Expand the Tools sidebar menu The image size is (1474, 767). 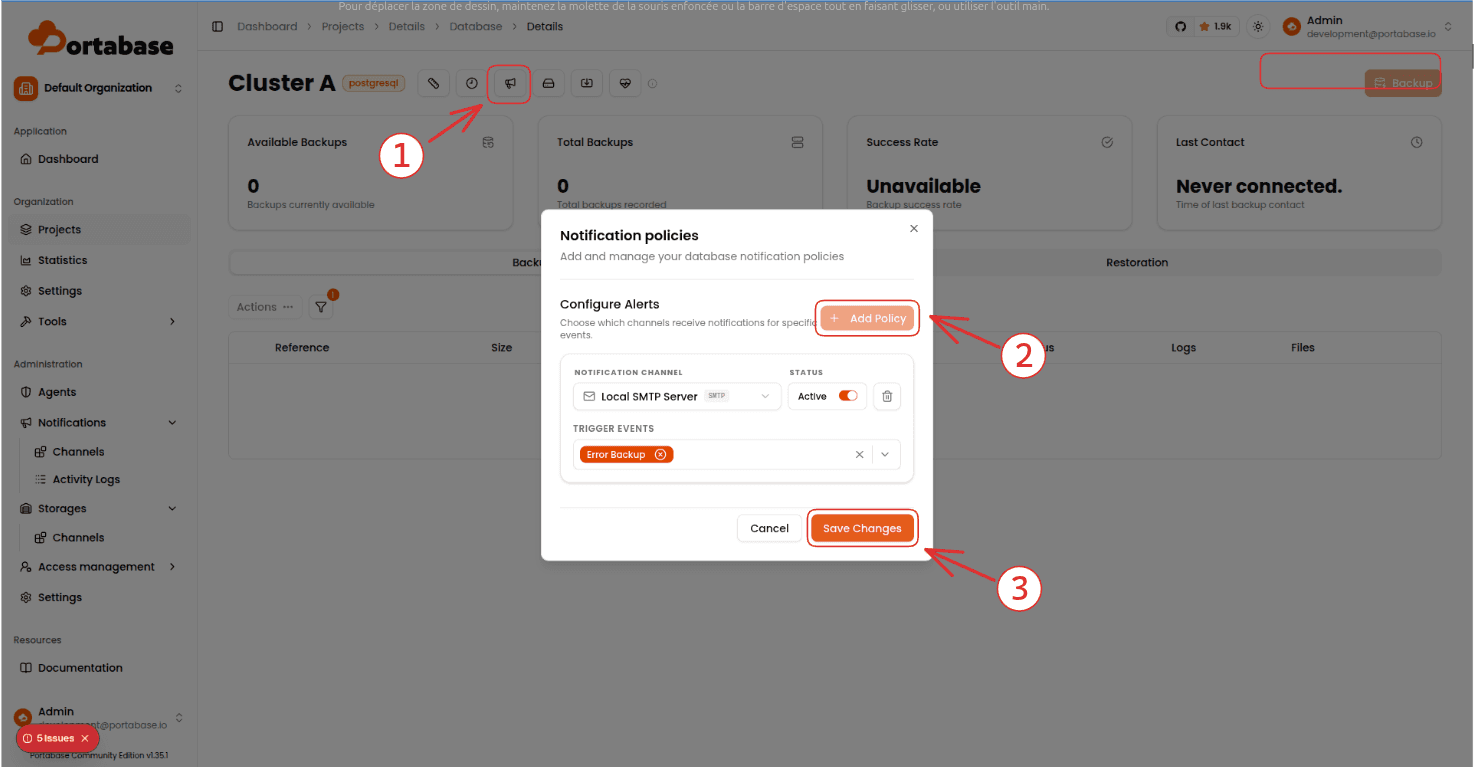pos(99,322)
